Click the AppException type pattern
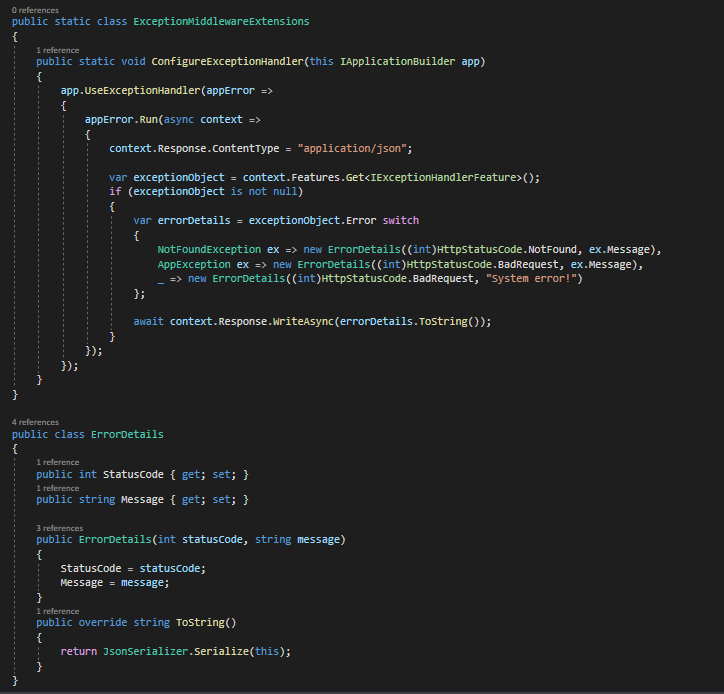Image resolution: width=724 pixels, height=694 pixels. pos(194,265)
